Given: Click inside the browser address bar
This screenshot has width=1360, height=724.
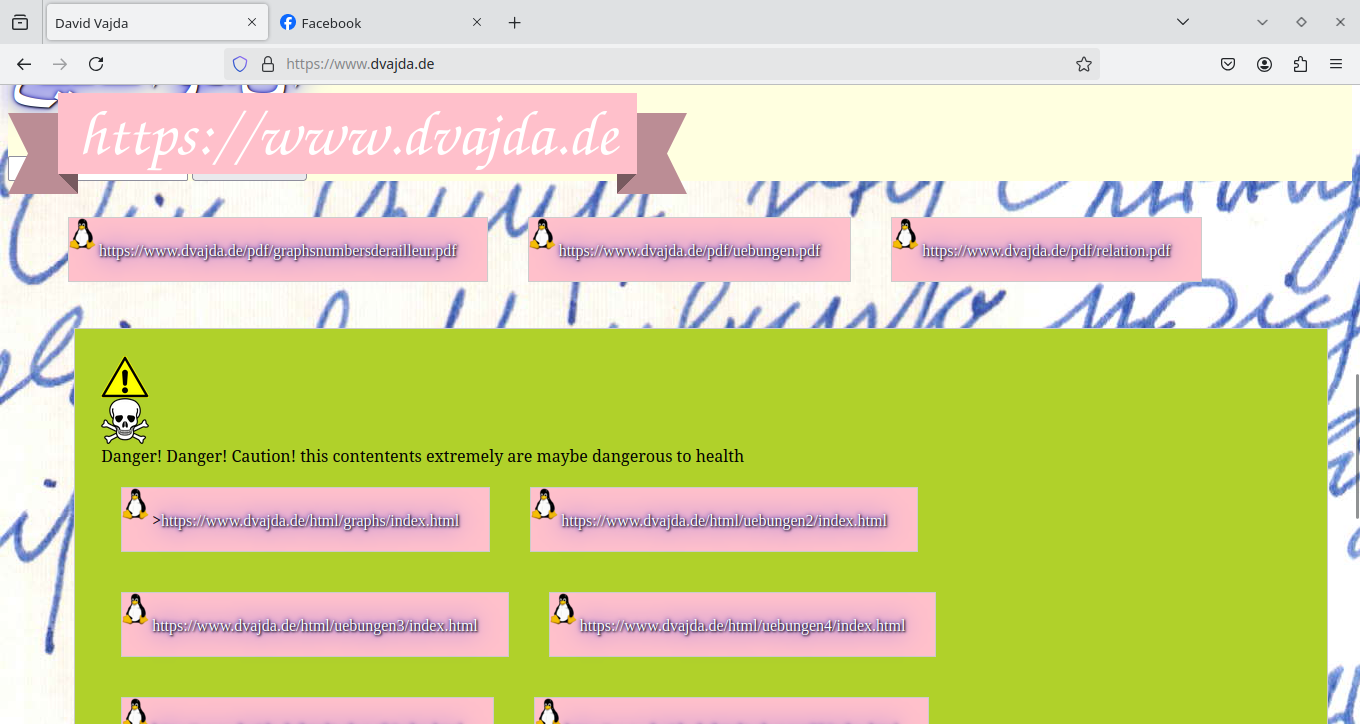Looking at the screenshot, I should tap(600, 63).
